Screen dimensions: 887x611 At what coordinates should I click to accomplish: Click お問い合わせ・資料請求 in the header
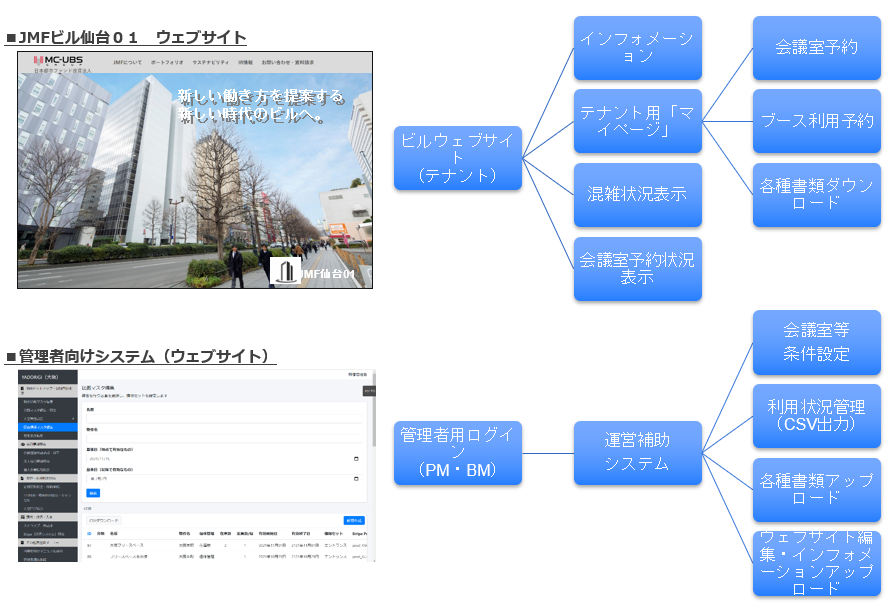(288, 61)
